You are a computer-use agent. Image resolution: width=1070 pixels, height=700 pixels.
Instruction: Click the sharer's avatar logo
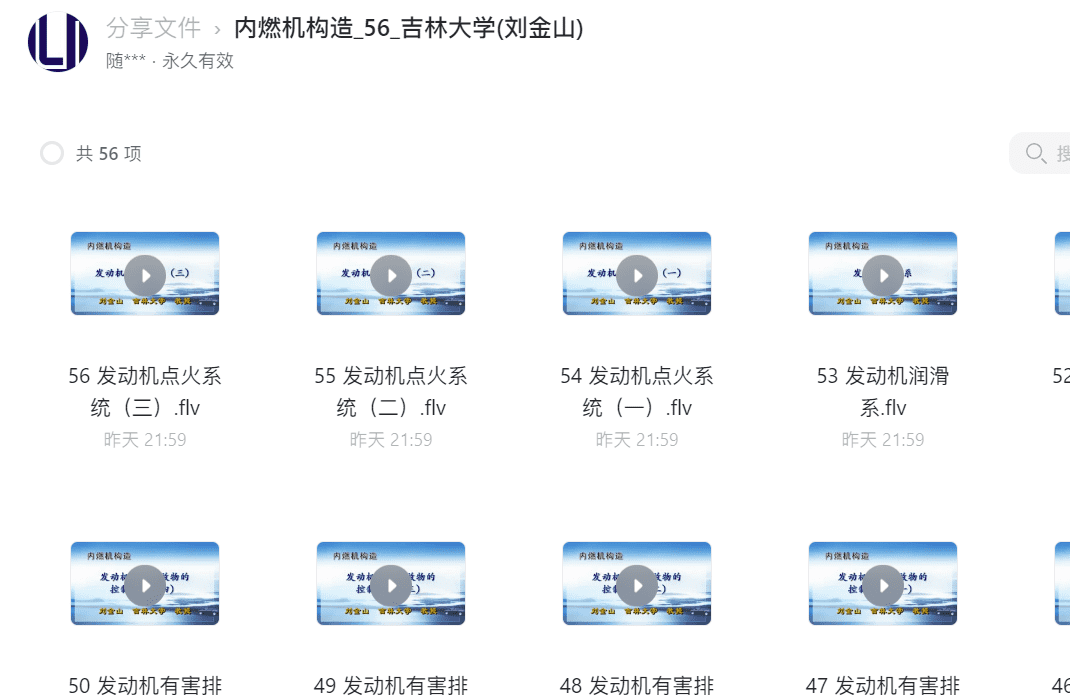point(58,42)
